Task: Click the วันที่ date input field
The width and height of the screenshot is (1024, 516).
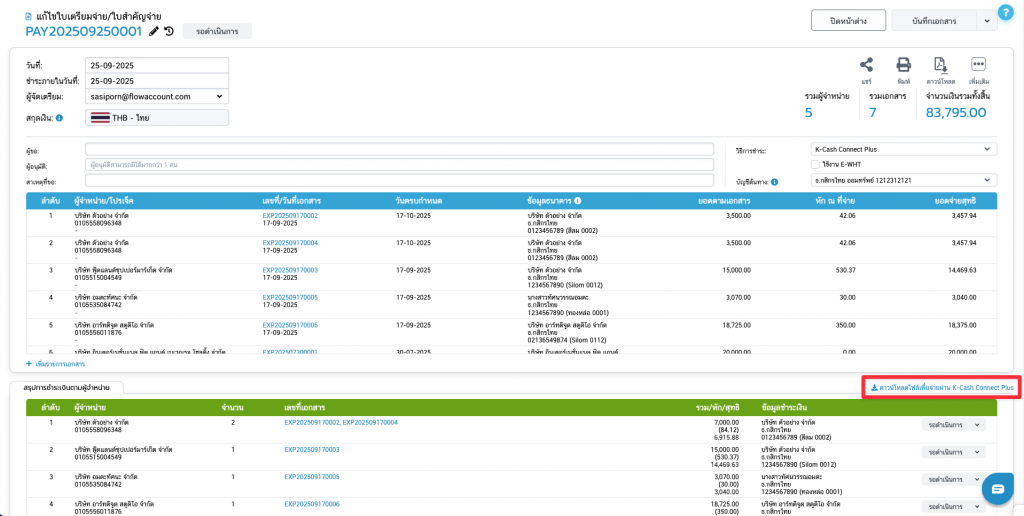Action: [x=157, y=65]
